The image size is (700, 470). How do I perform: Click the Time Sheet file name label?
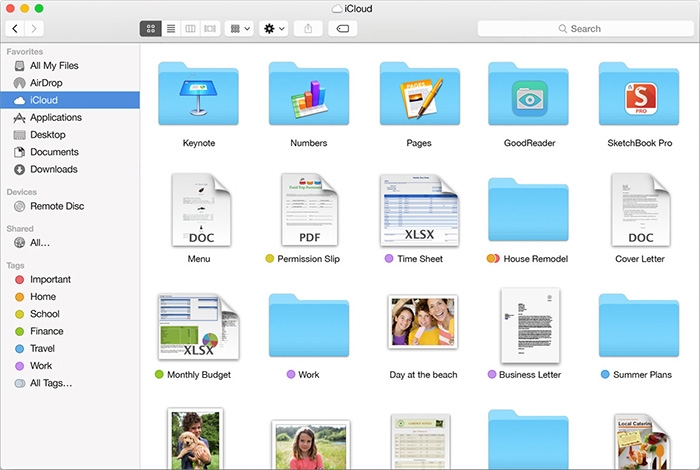420,259
